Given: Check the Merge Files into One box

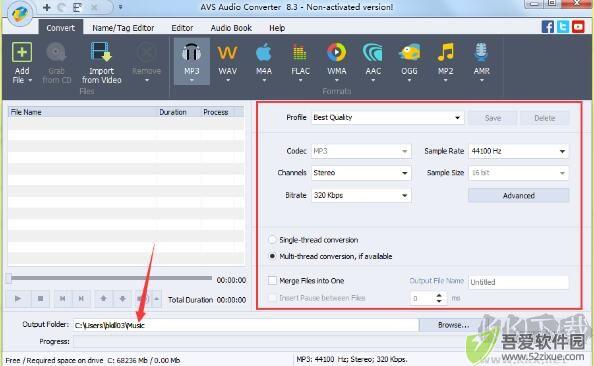Looking at the screenshot, I should pyautogui.click(x=272, y=280).
